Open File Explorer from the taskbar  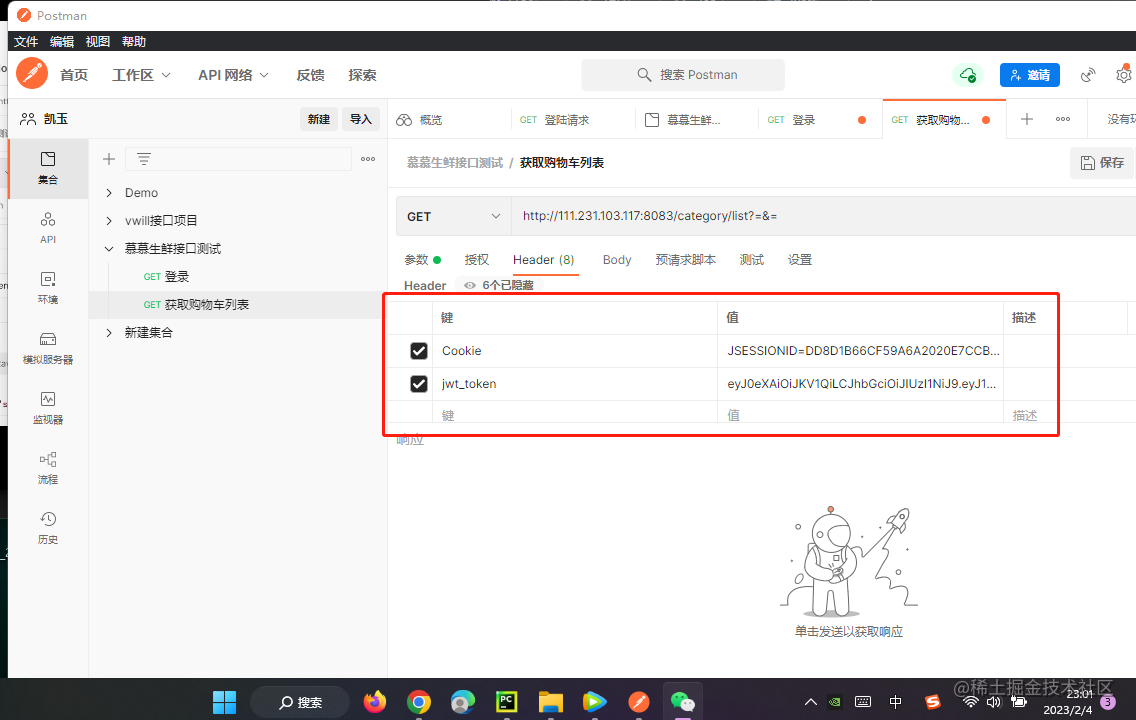pyautogui.click(x=551, y=702)
